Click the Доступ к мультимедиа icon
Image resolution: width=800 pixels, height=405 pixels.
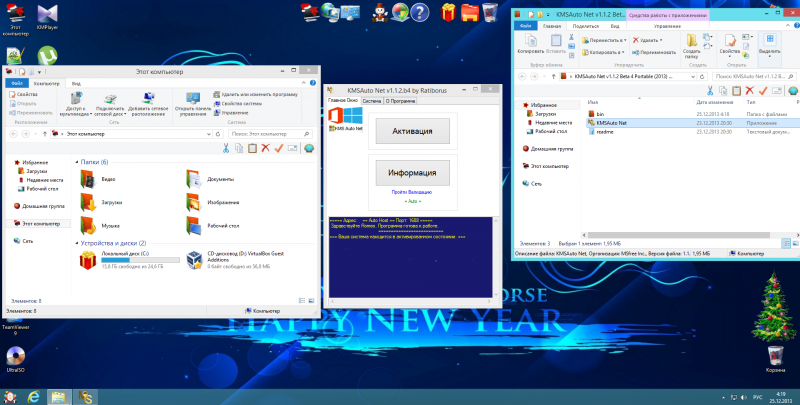tap(76, 104)
